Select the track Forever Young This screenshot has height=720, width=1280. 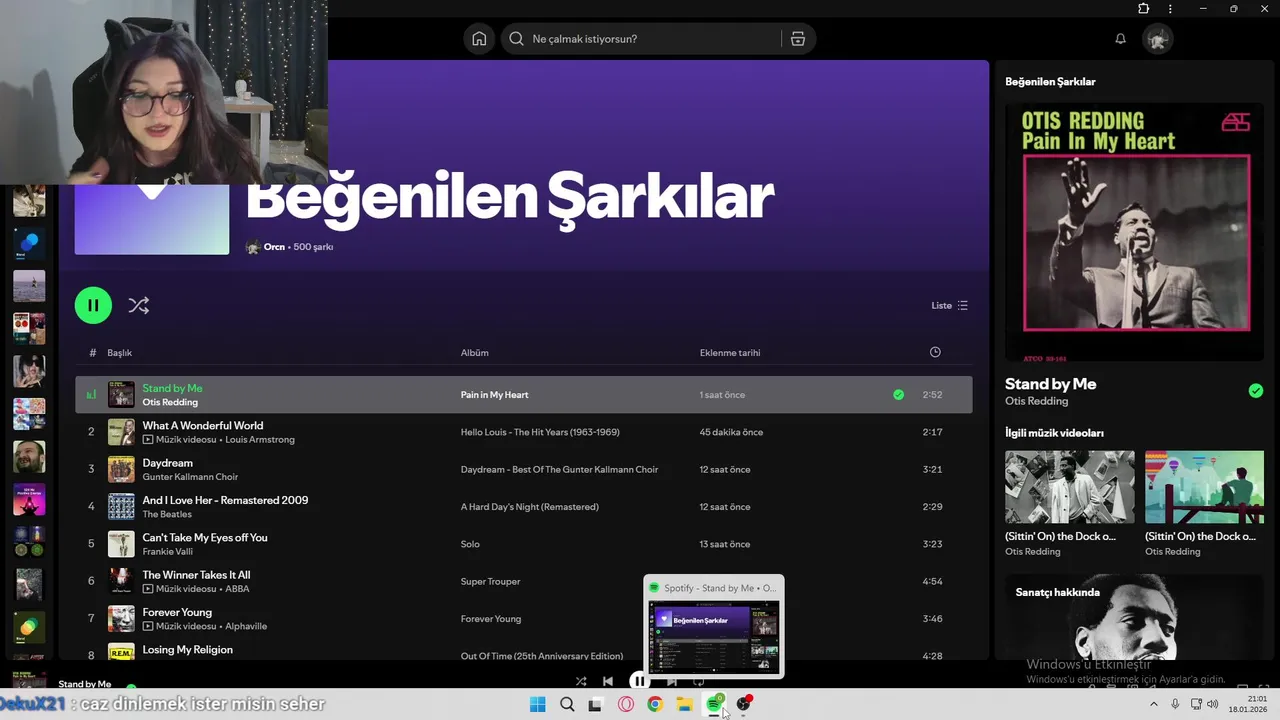[177, 612]
